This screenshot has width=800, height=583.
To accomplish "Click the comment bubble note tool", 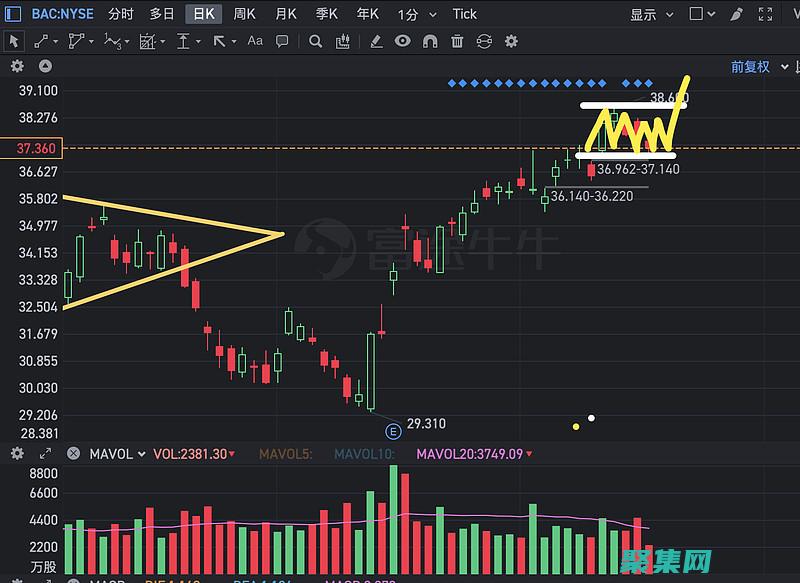I will coord(282,41).
